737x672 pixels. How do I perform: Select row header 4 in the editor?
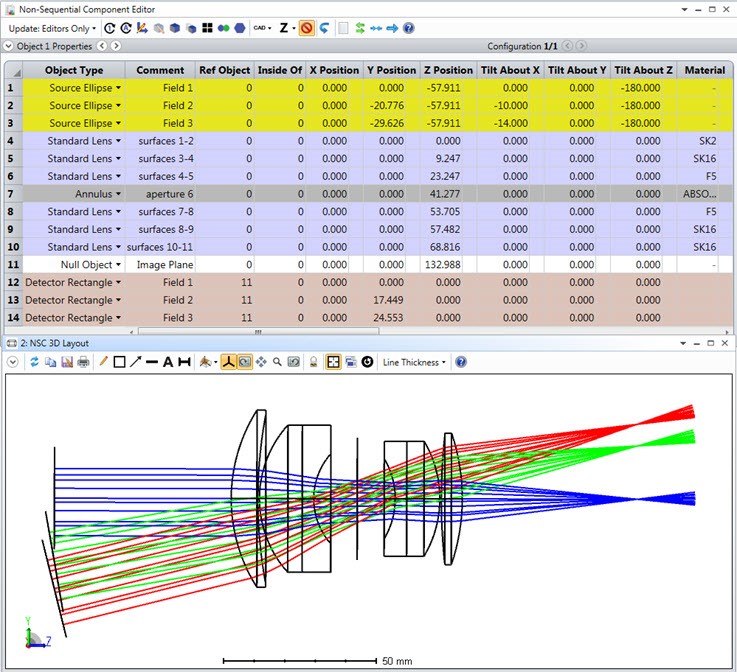tap(13, 141)
